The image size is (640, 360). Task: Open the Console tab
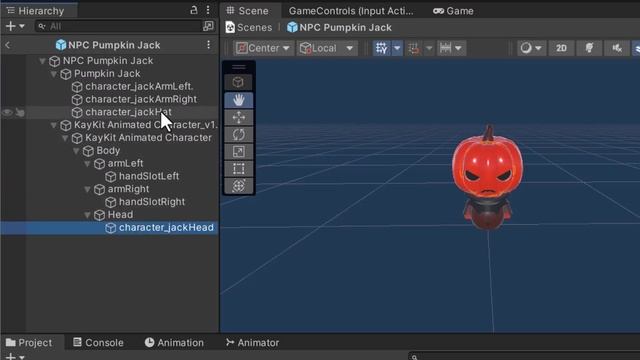click(98, 342)
